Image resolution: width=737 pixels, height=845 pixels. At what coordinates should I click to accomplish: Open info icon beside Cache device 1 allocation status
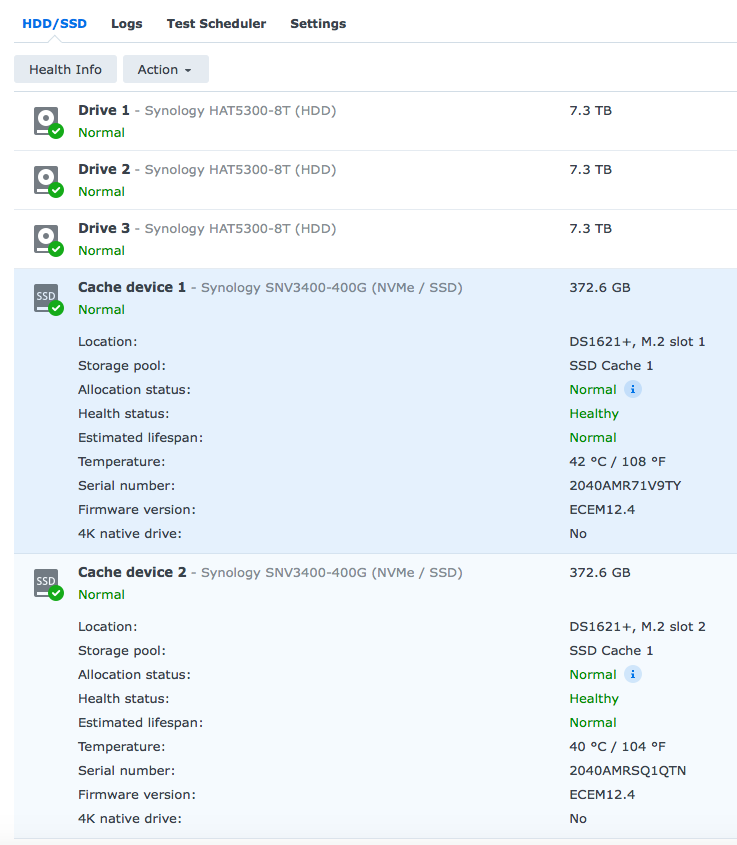click(x=632, y=389)
